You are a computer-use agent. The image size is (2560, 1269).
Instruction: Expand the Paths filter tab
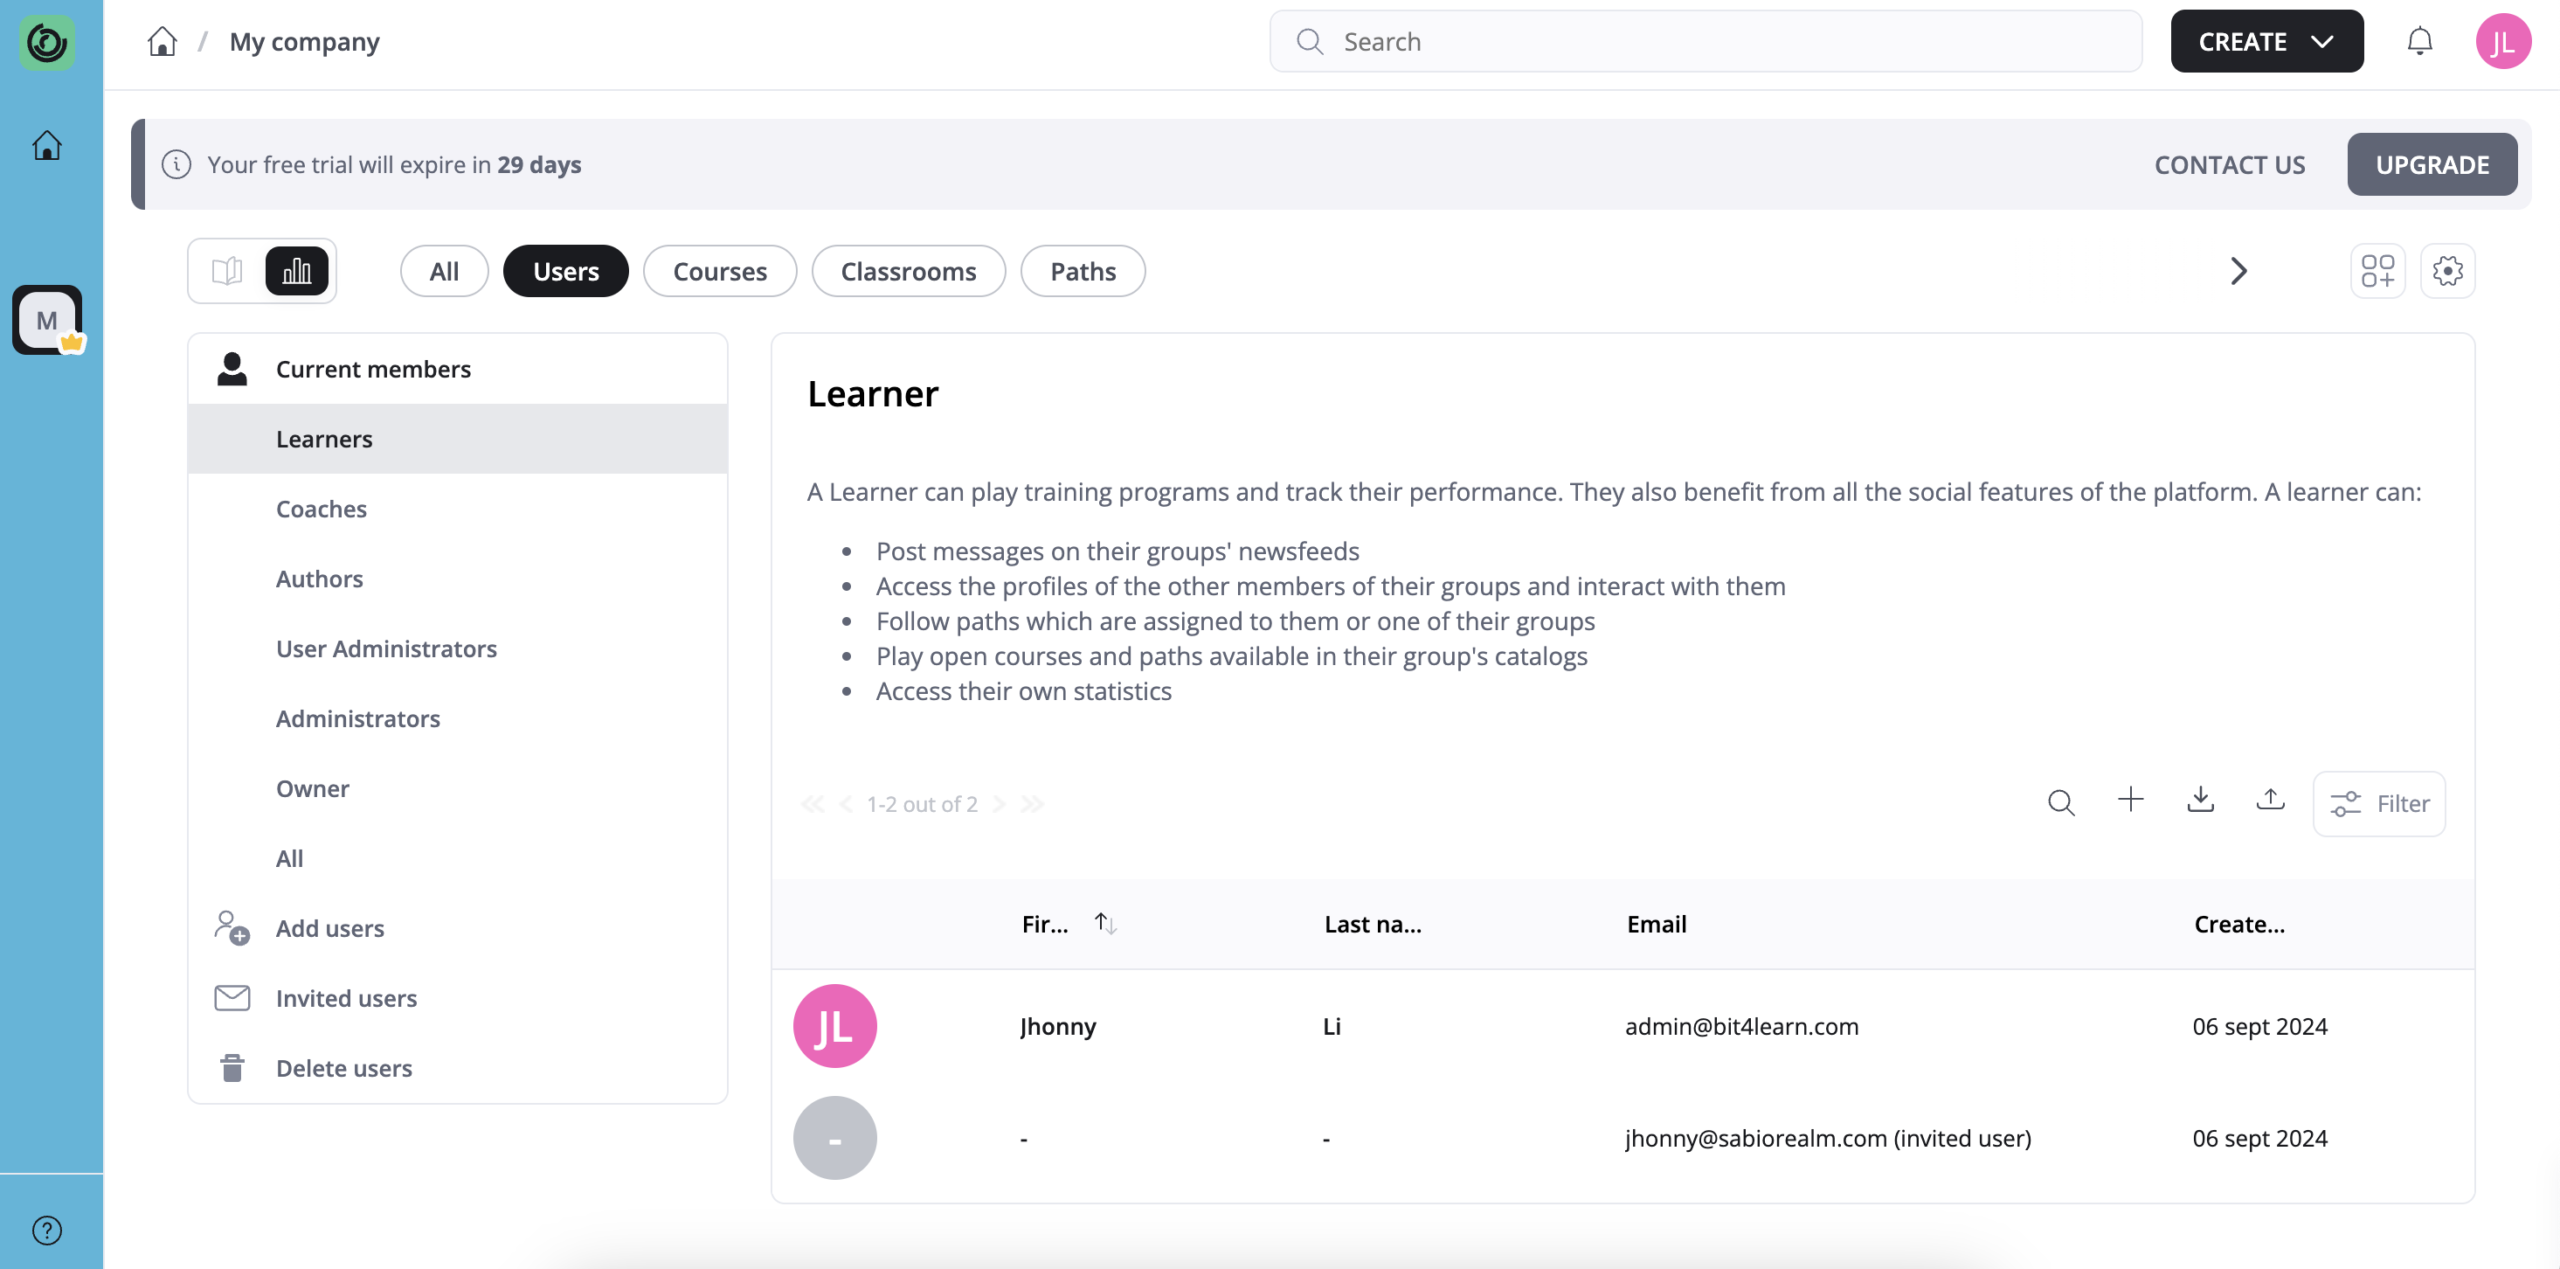click(1082, 269)
